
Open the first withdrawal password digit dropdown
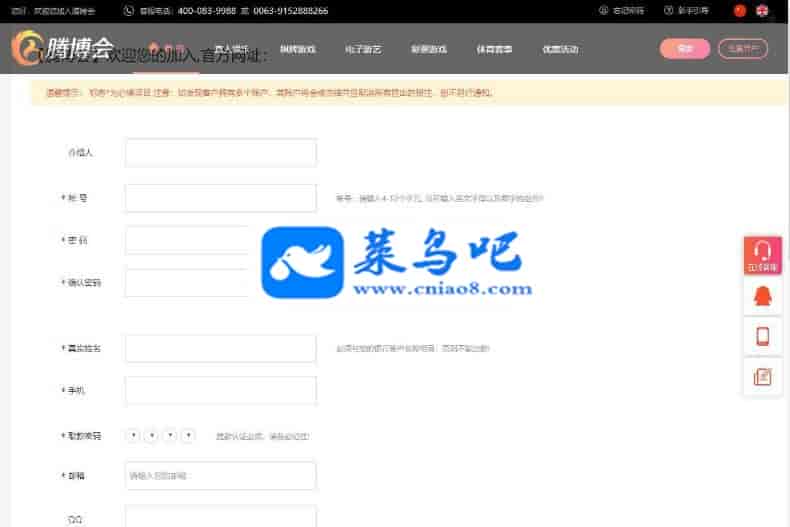[134, 435]
